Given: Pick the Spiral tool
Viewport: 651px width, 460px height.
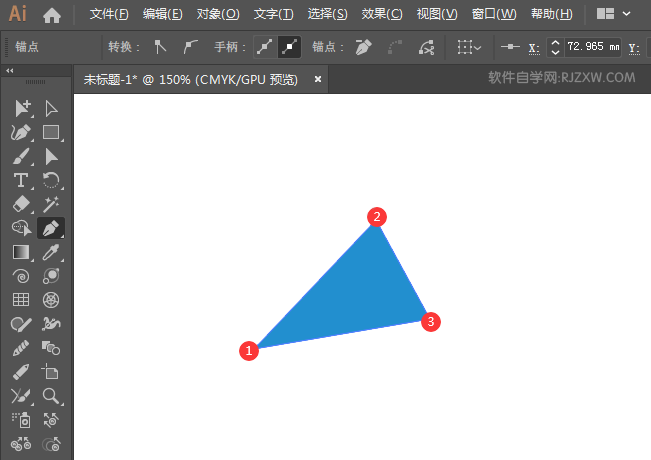Looking at the screenshot, I should coord(21,276).
